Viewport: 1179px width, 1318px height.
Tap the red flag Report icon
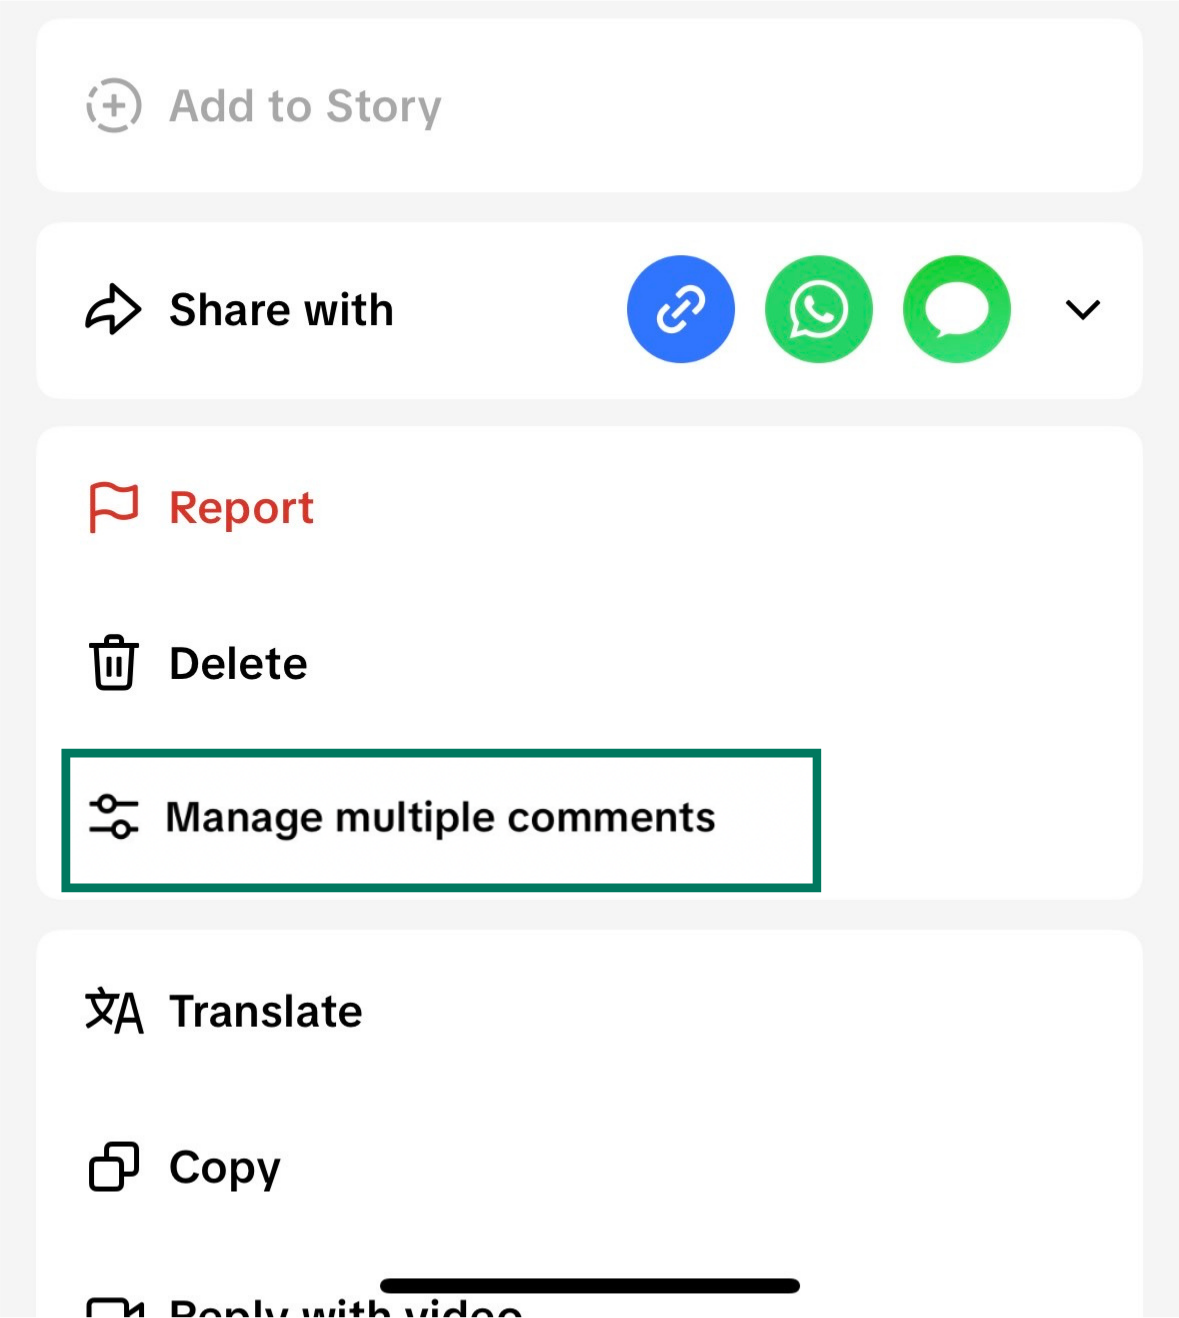[112, 507]
